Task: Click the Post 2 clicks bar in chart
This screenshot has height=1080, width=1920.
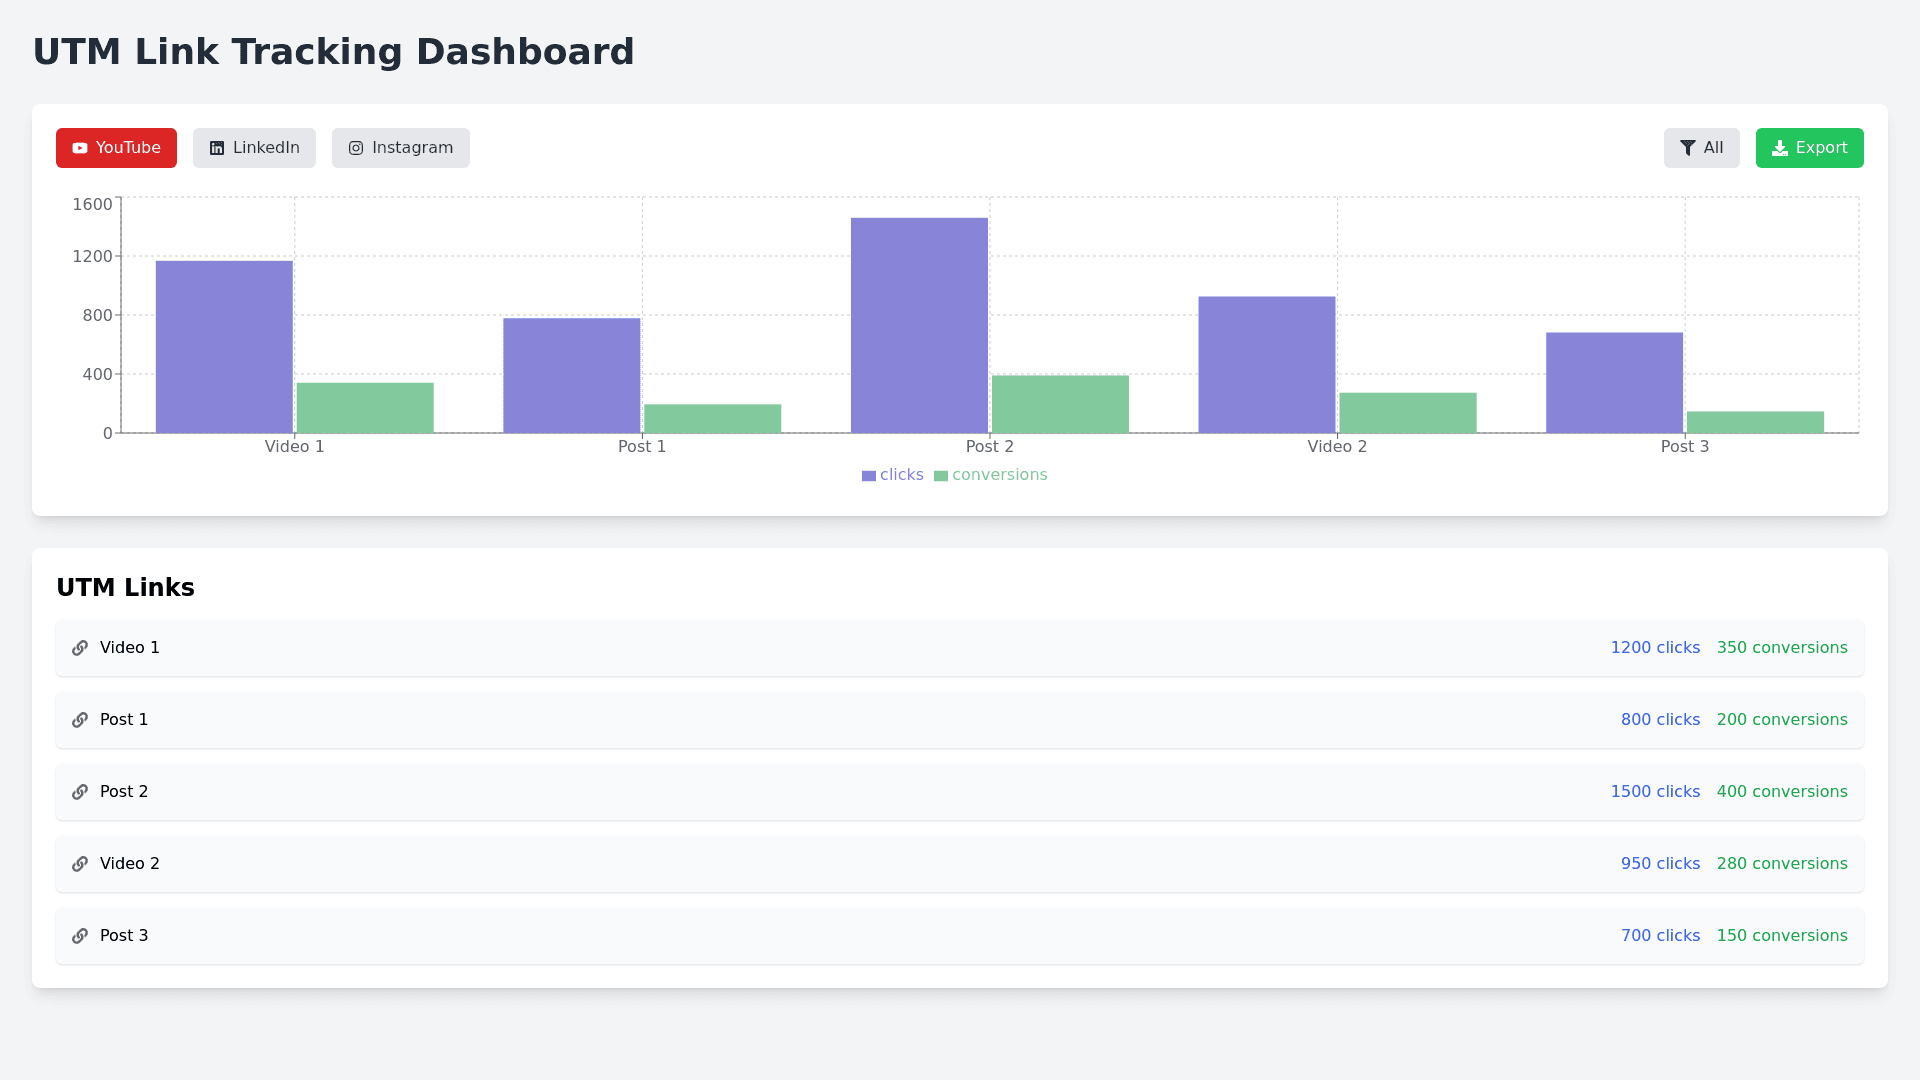Action: pyautogui.click(x=919, y=325)
